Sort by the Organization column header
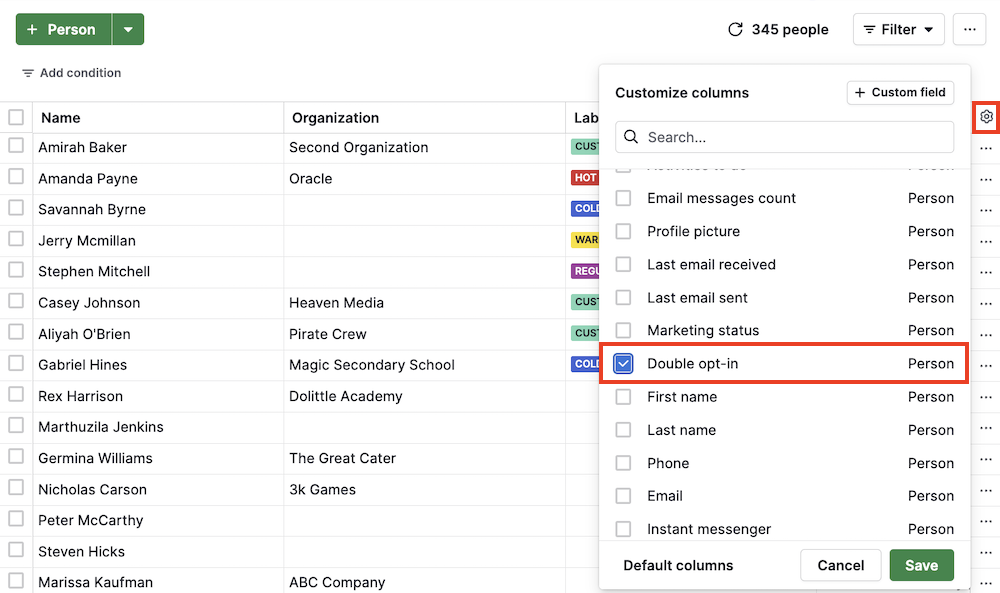This screenshot has width=1000, height=593. pos(335,118)
